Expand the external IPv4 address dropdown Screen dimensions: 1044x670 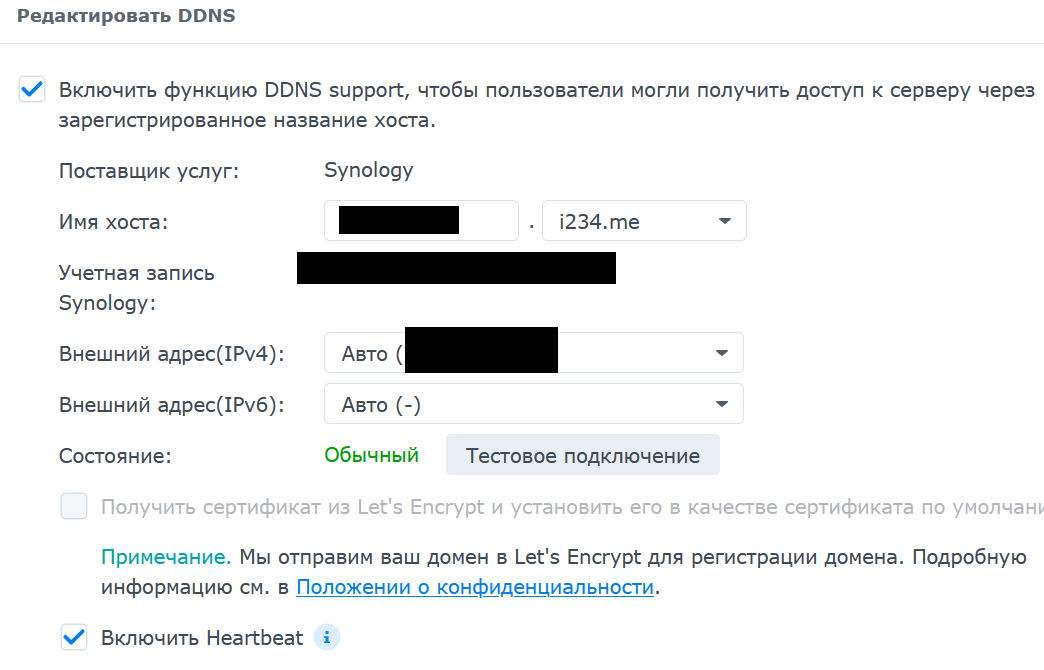coord(533,353)
